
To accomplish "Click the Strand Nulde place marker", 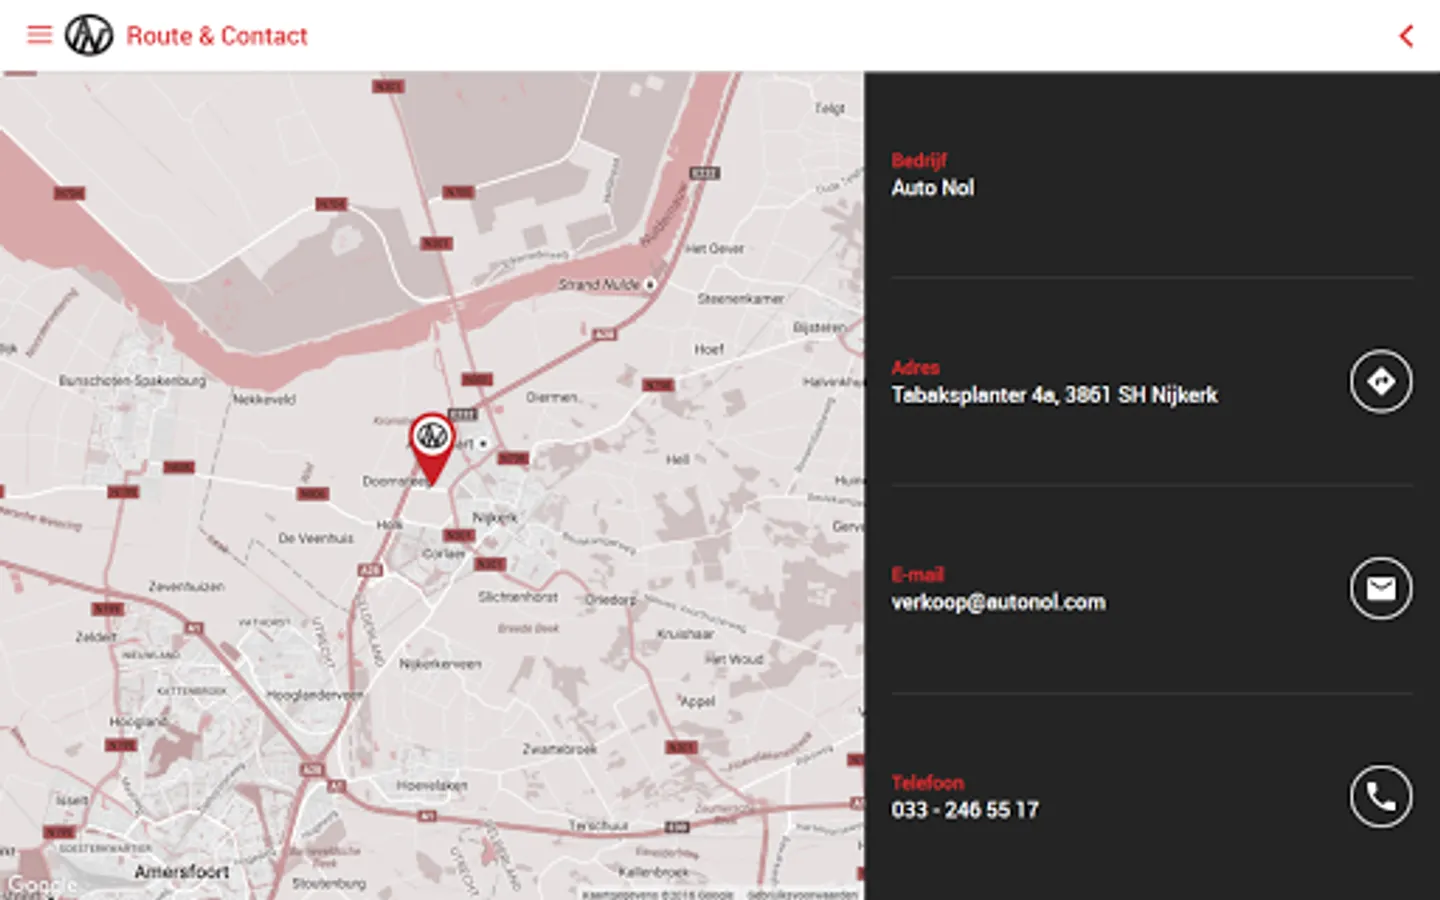I will pos(650,285).
